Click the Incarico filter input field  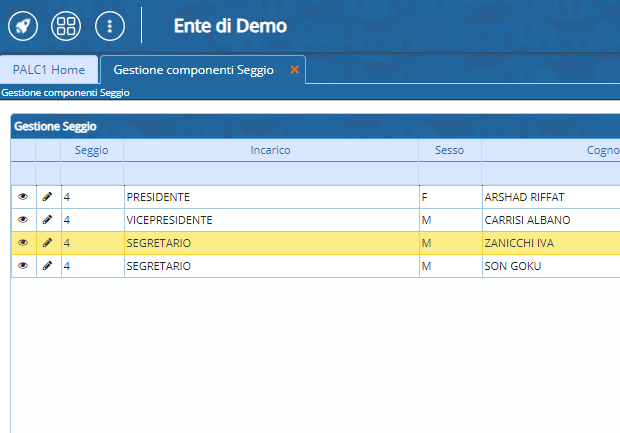(x=270, y=174)
